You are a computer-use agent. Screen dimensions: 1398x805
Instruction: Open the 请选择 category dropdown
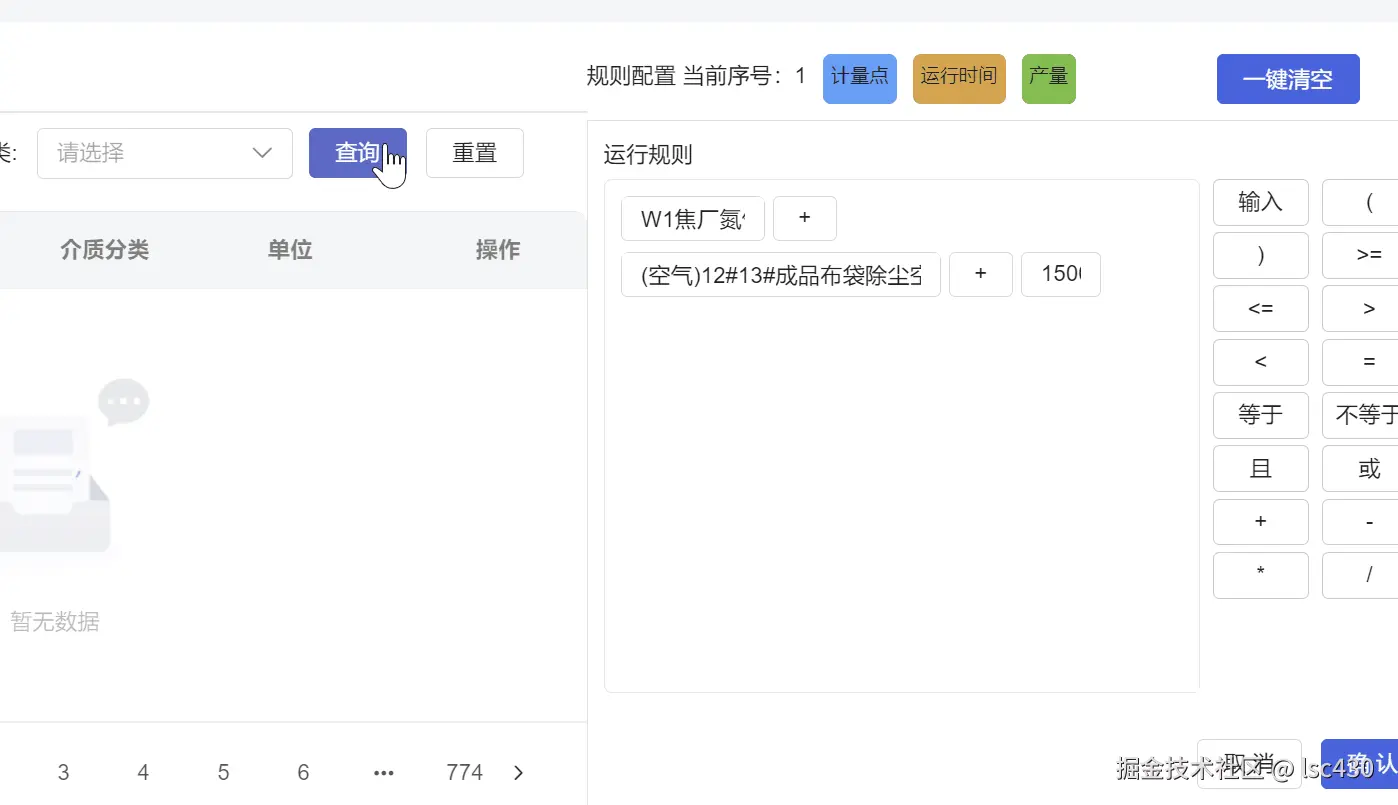point(165,153)
